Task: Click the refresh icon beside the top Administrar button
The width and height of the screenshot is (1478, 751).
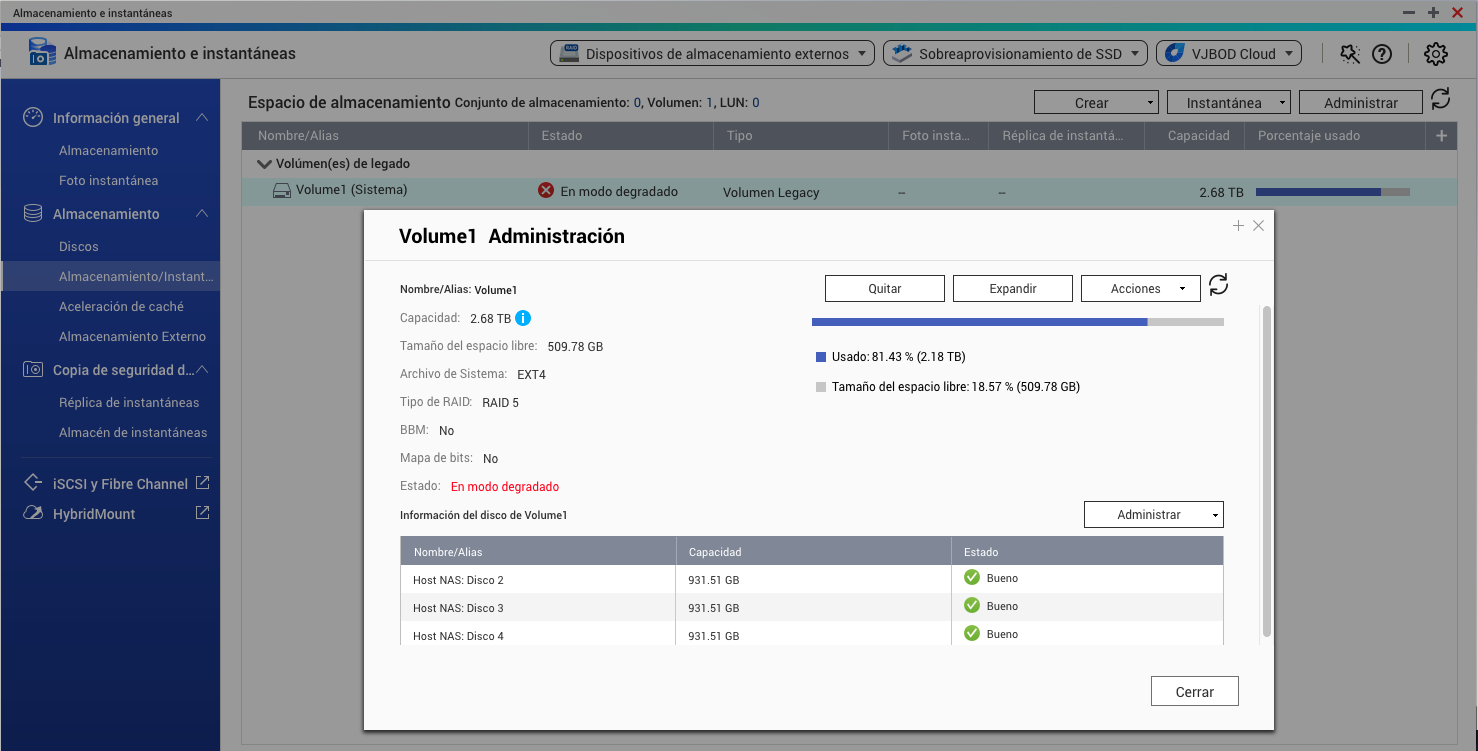Action: [1440, 99]
